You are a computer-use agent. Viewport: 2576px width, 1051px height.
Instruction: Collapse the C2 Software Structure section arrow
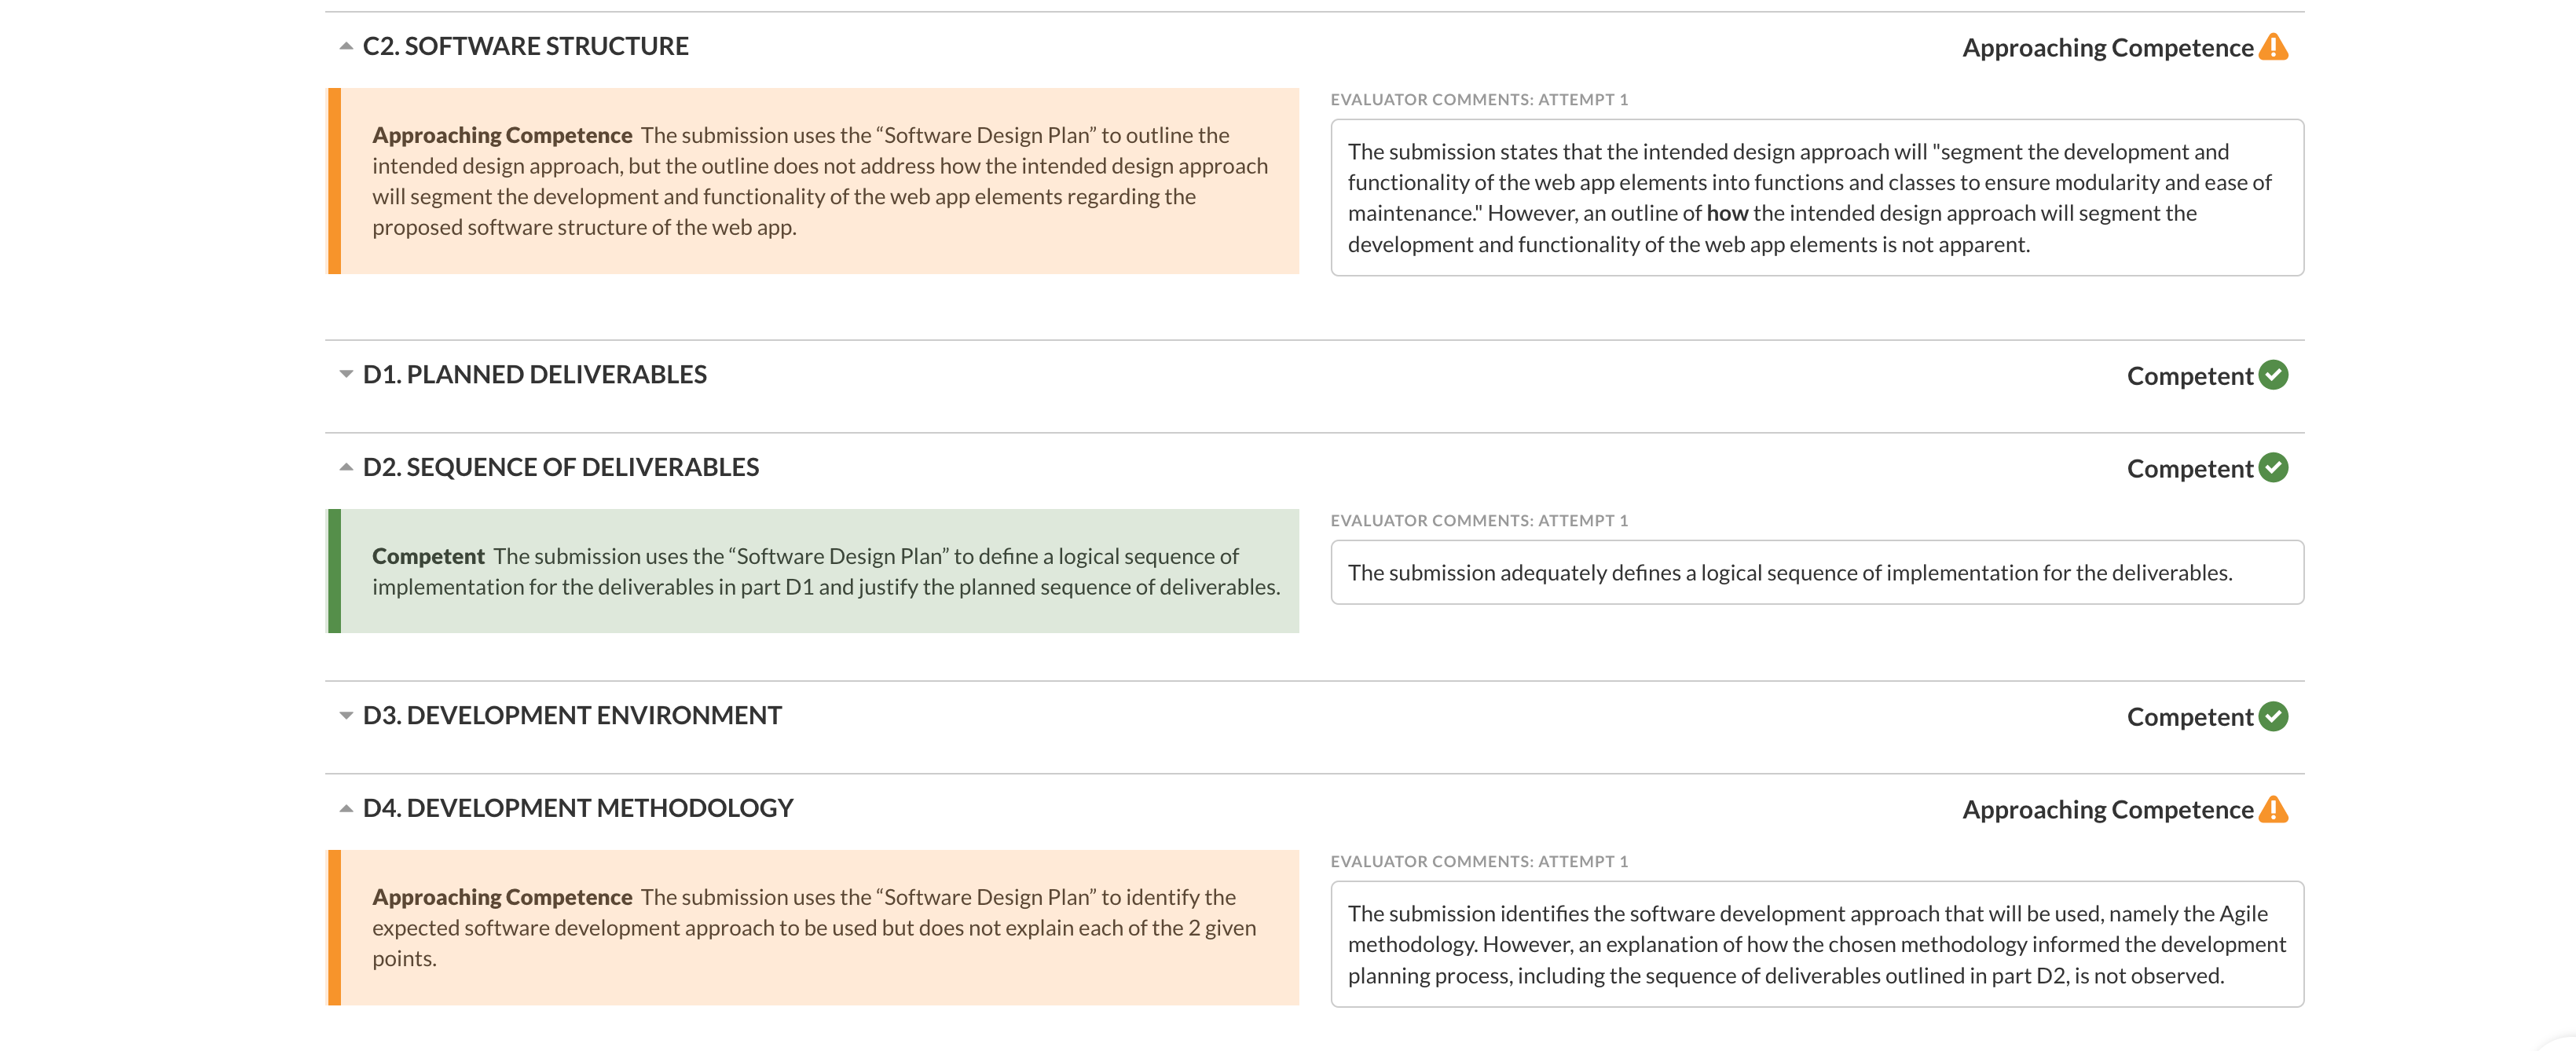[346, 46]
